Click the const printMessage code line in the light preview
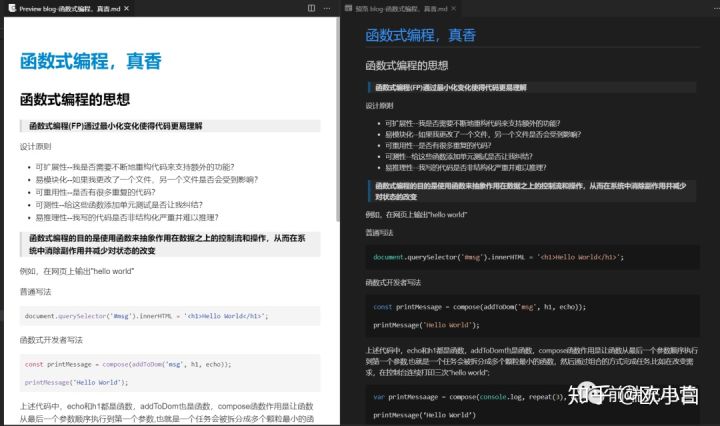Viewport: 720px width, 426px height. point(128,364)
